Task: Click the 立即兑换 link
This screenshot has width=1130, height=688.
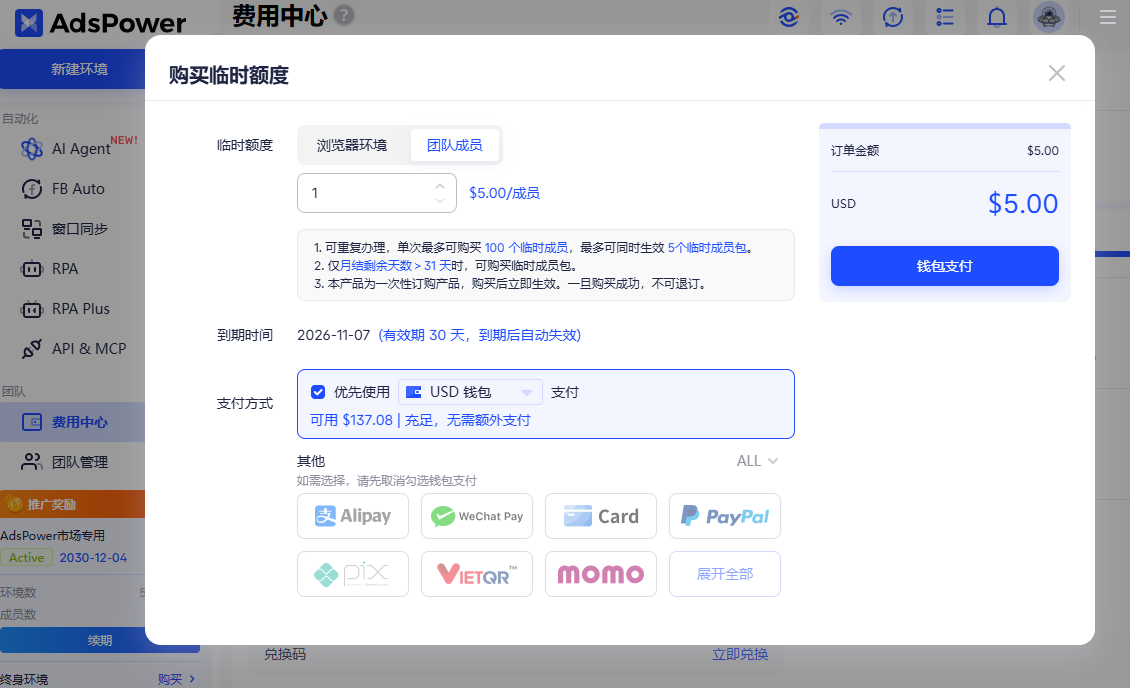Action: [x=740, y=654]
